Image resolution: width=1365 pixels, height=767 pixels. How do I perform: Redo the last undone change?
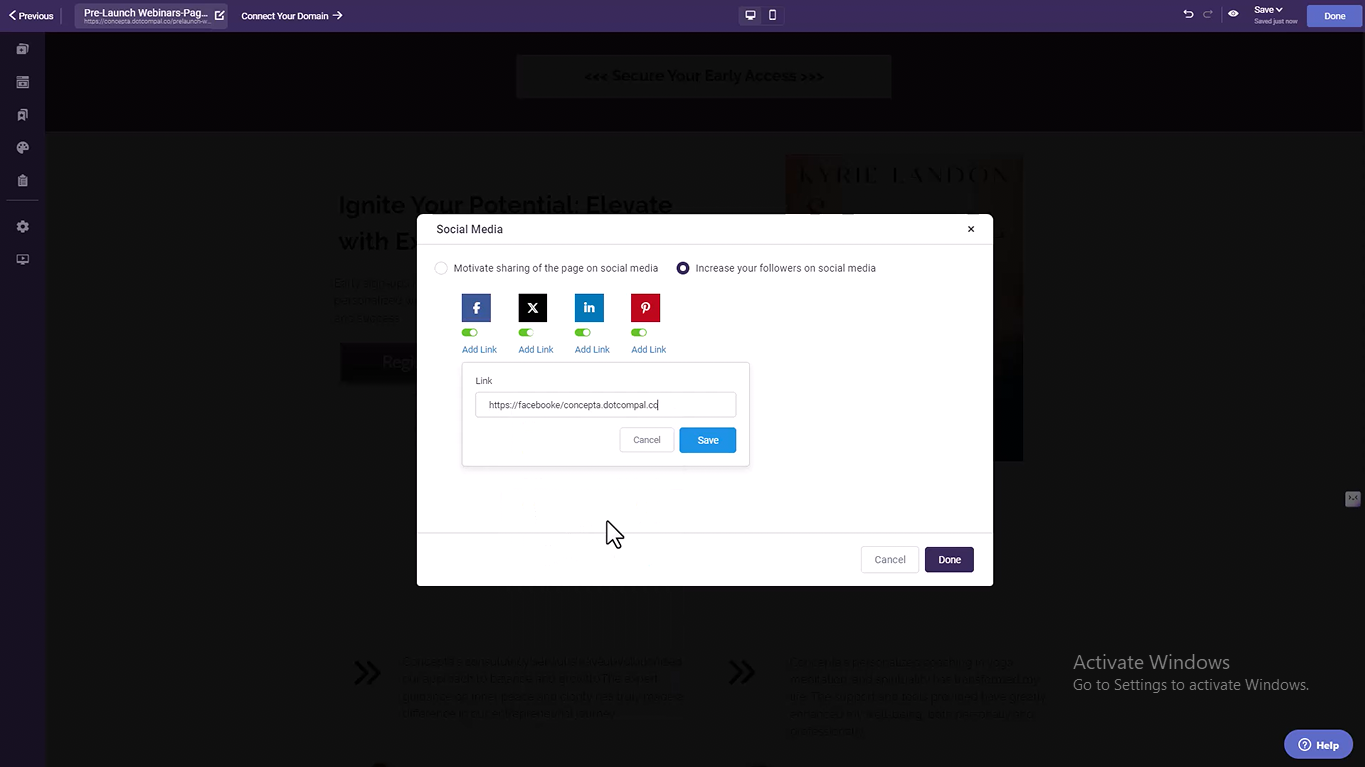tap(1208, 15)
